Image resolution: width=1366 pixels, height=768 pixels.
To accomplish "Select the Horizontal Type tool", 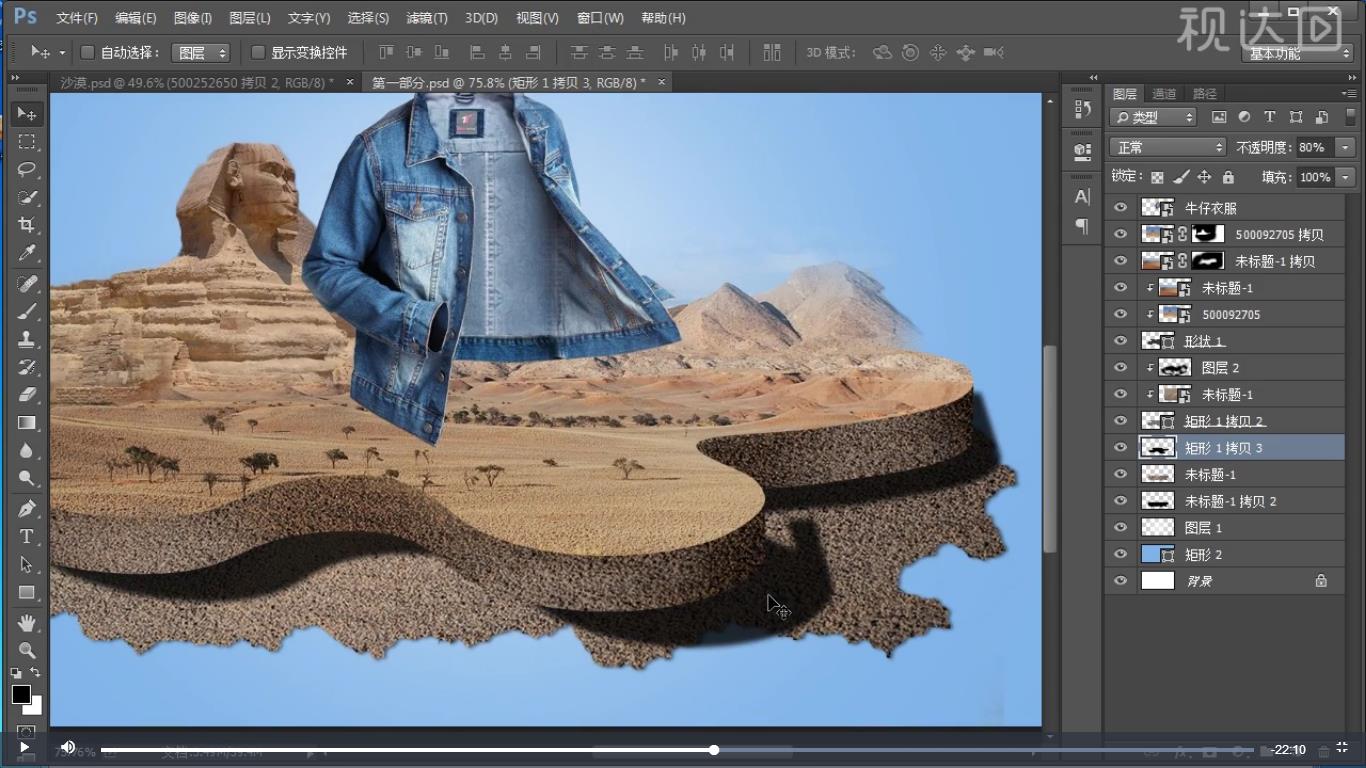I will (x=27, y=537).
